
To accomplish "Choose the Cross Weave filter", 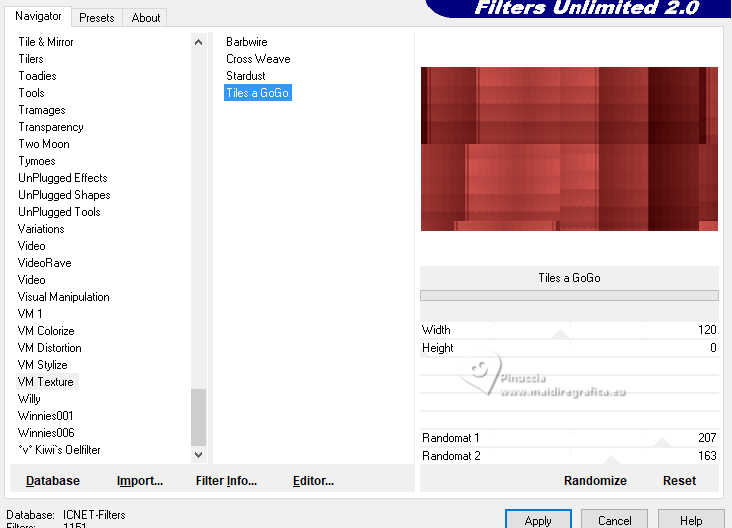I will tap(258, 59).
